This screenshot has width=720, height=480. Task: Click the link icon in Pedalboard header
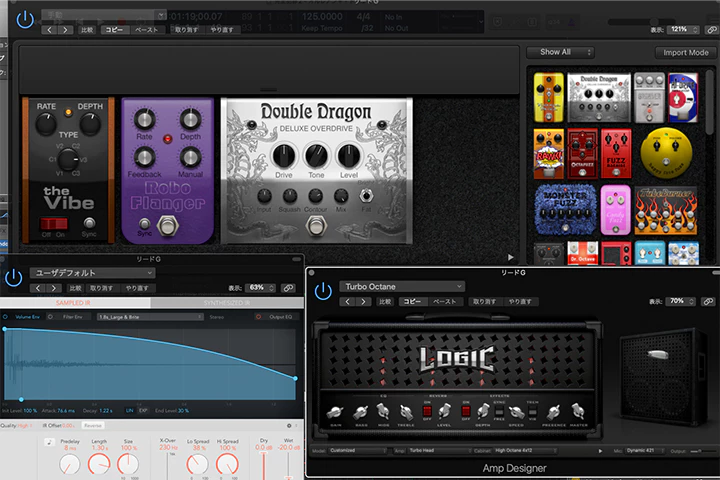click(x=711, y=29)
